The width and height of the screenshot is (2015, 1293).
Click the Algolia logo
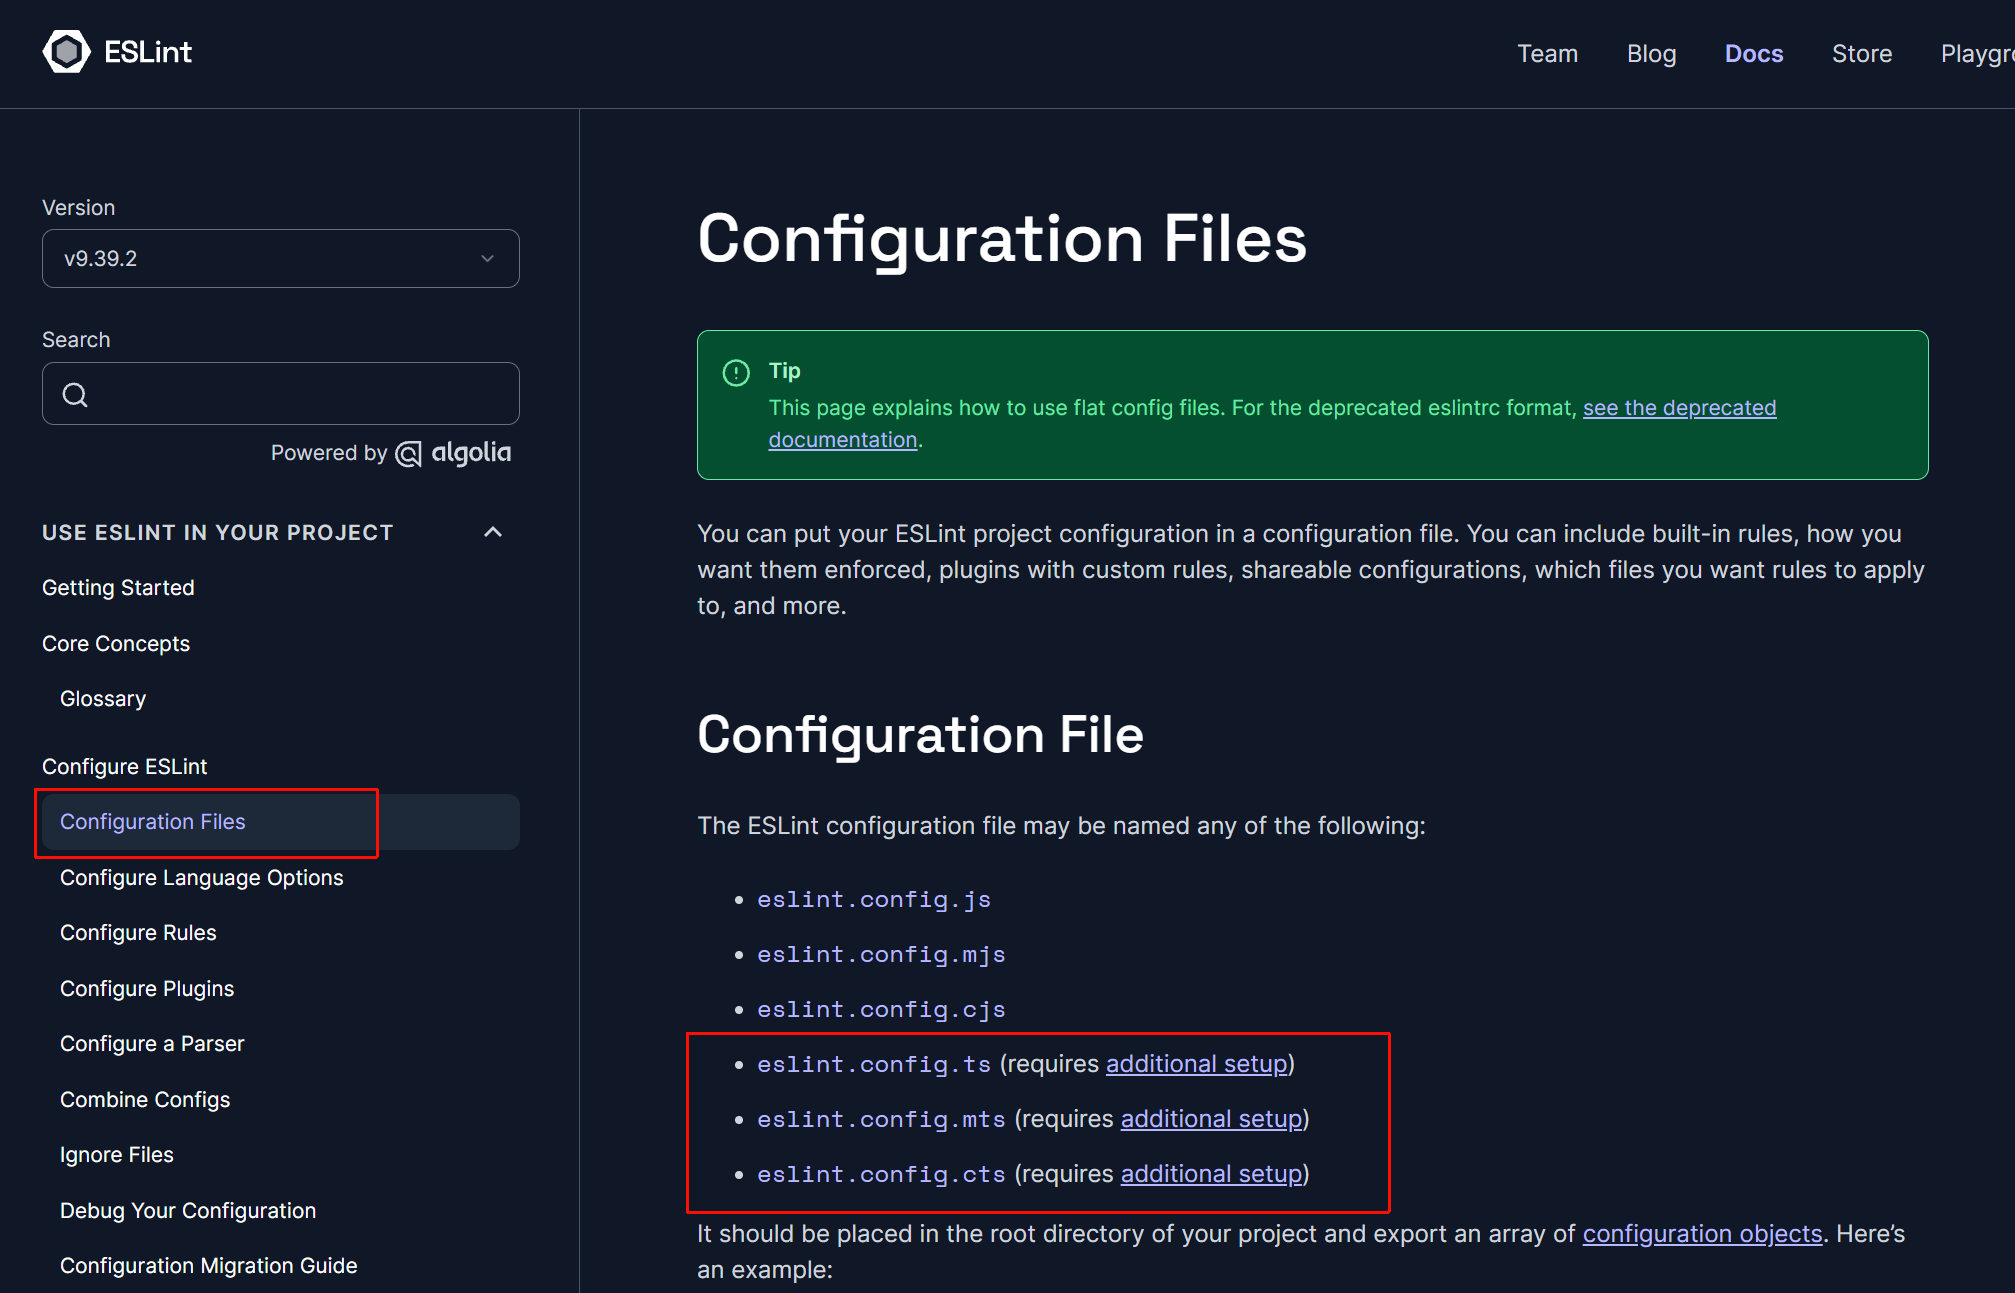[454, 454]
